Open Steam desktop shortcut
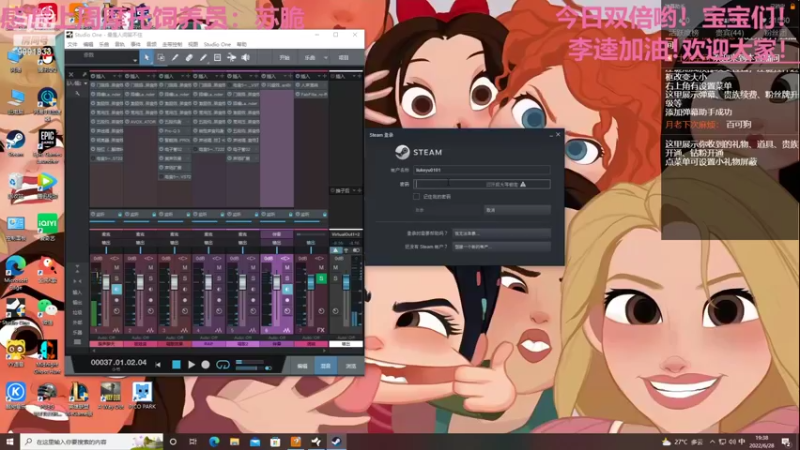This screenshot has height=450, width=800. 16,144
